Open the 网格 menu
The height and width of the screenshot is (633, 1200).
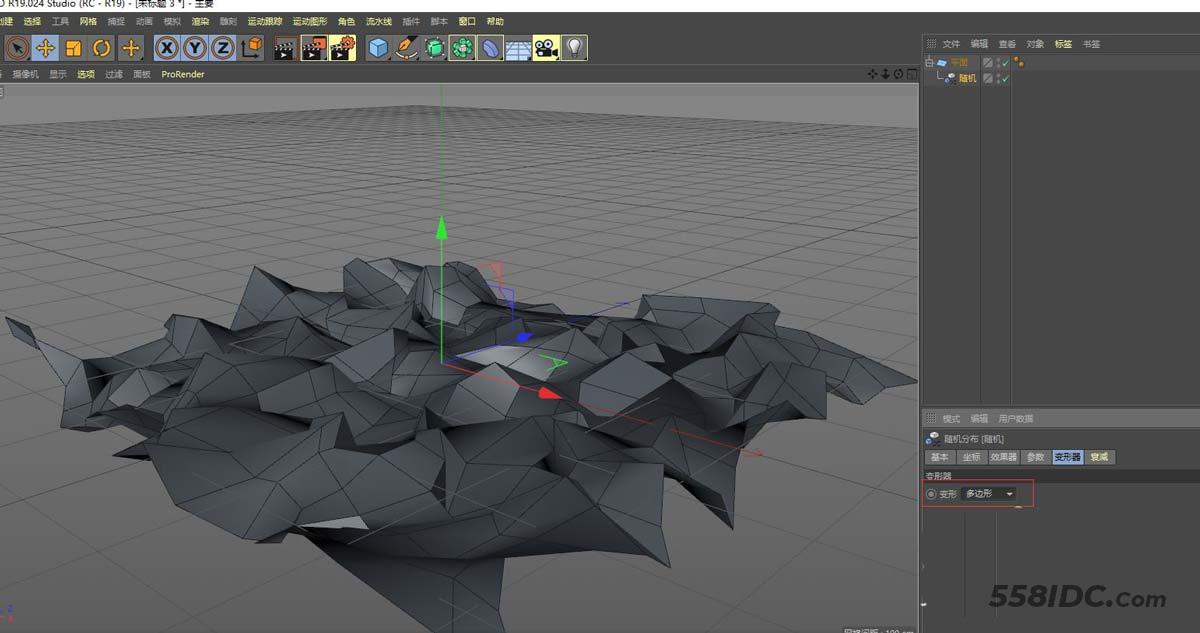point(88,21)
